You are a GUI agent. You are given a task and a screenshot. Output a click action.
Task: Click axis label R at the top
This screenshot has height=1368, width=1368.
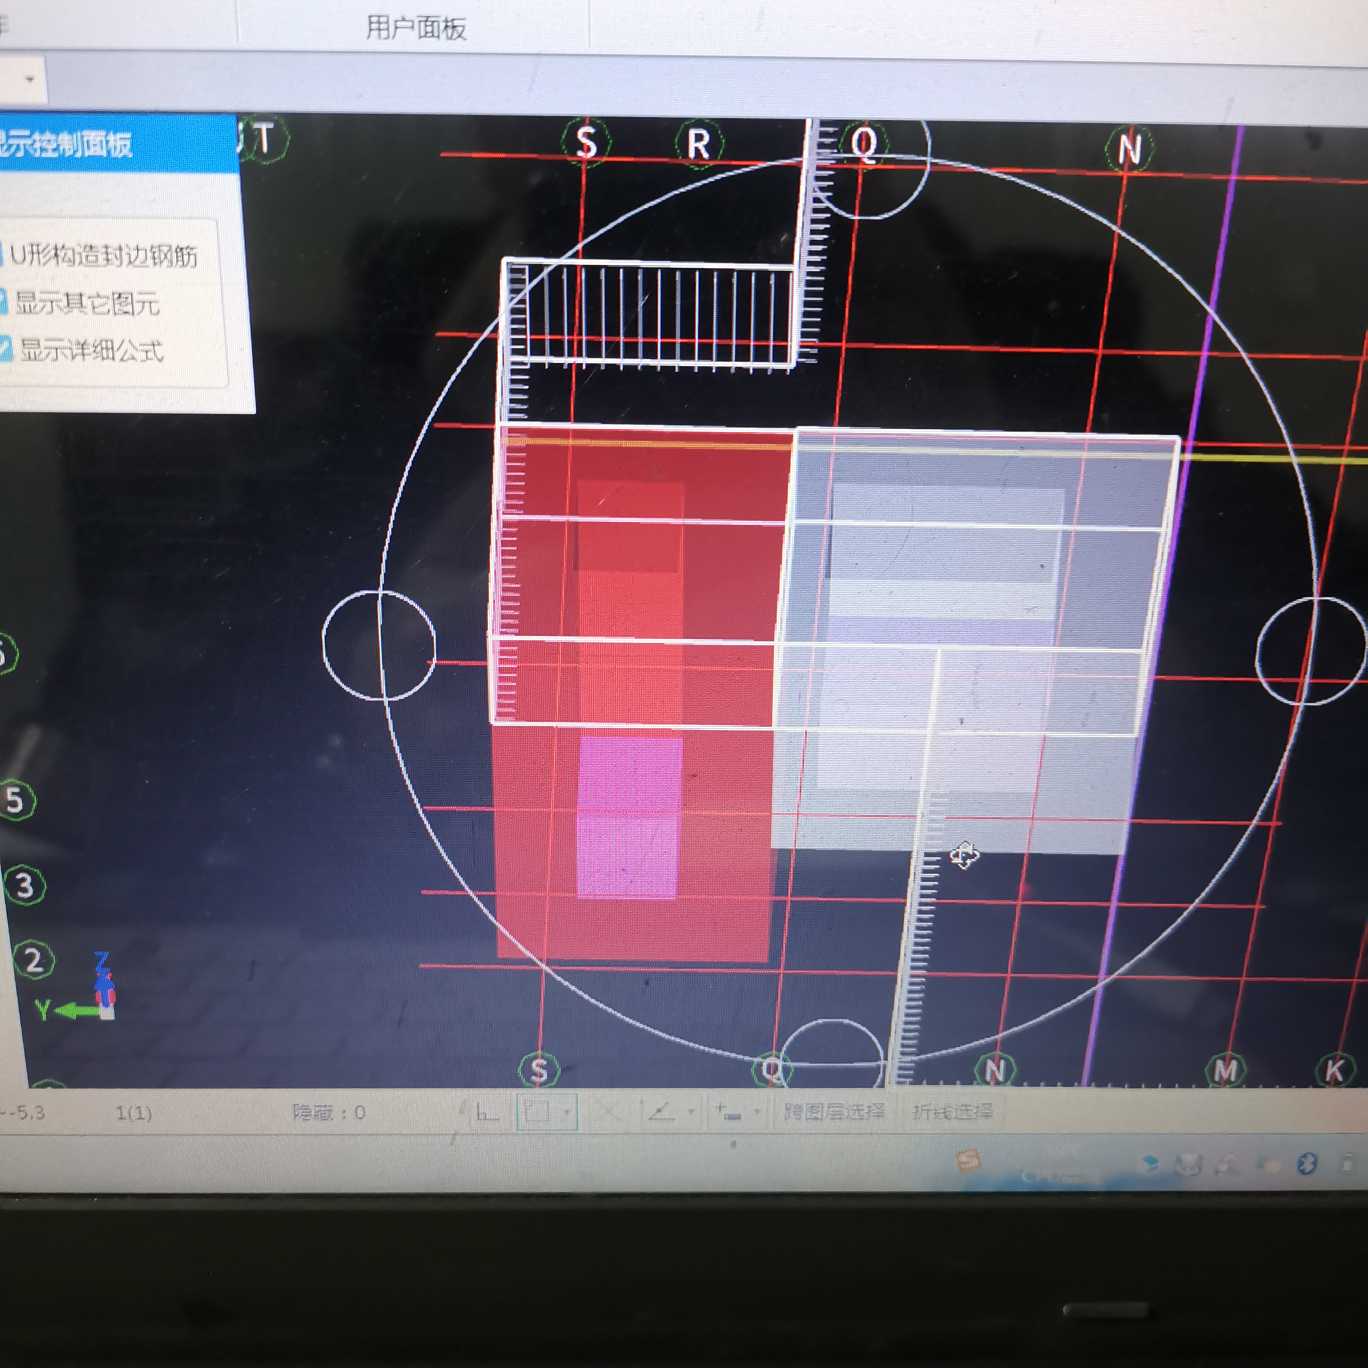699,144
